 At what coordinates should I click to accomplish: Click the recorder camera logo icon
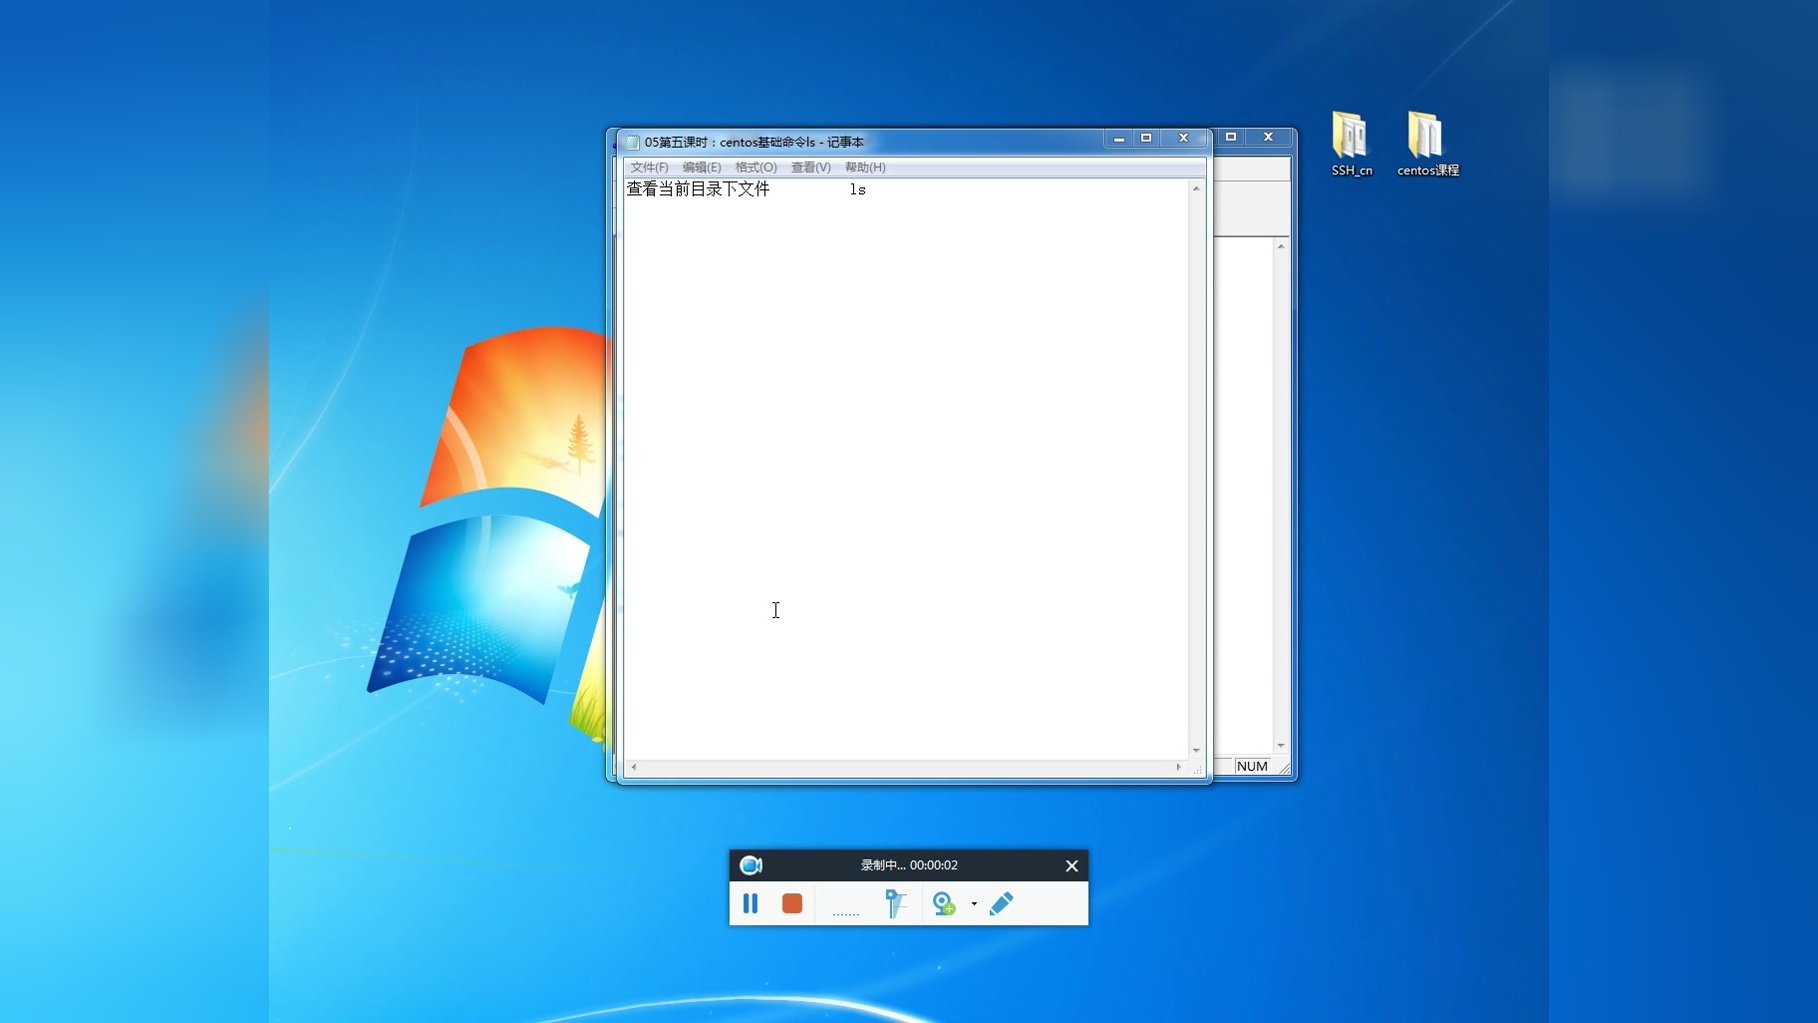click(751, 865)
